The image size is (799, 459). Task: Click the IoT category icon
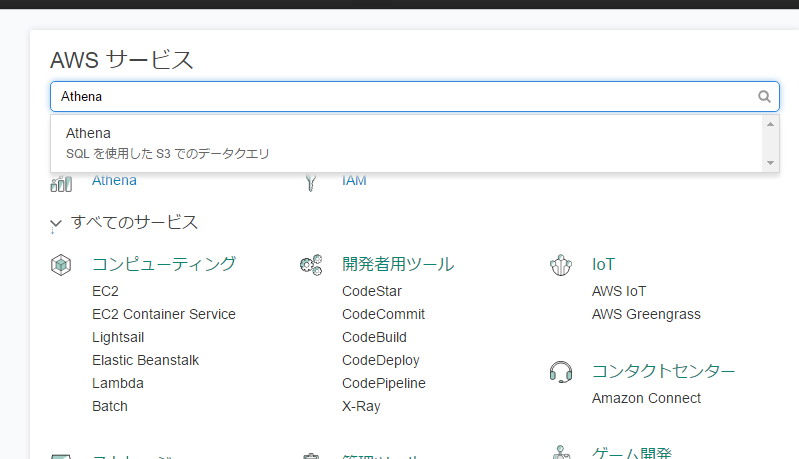coord(561,265)
